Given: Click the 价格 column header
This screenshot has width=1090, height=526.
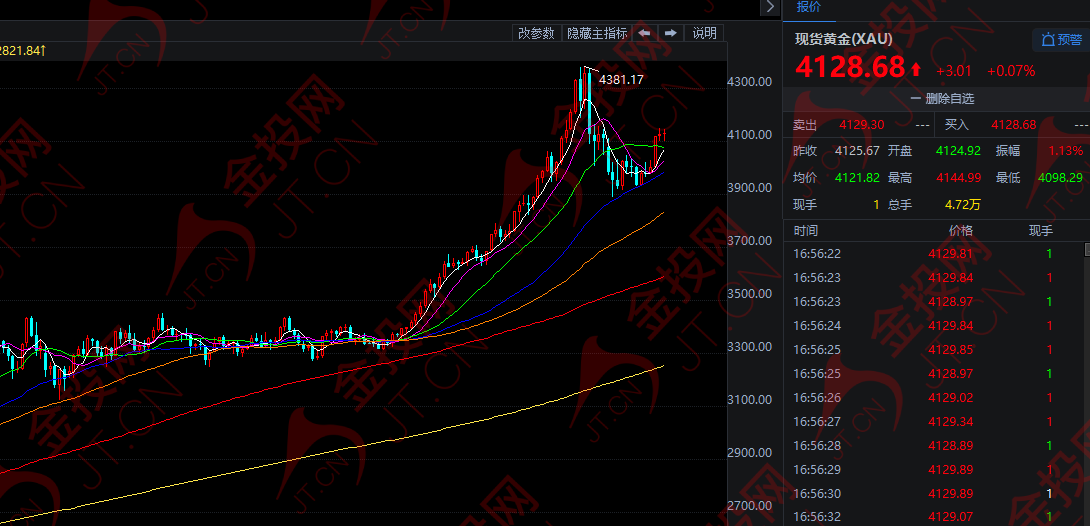Looking at the screenshot, I should tap(961, 231).
